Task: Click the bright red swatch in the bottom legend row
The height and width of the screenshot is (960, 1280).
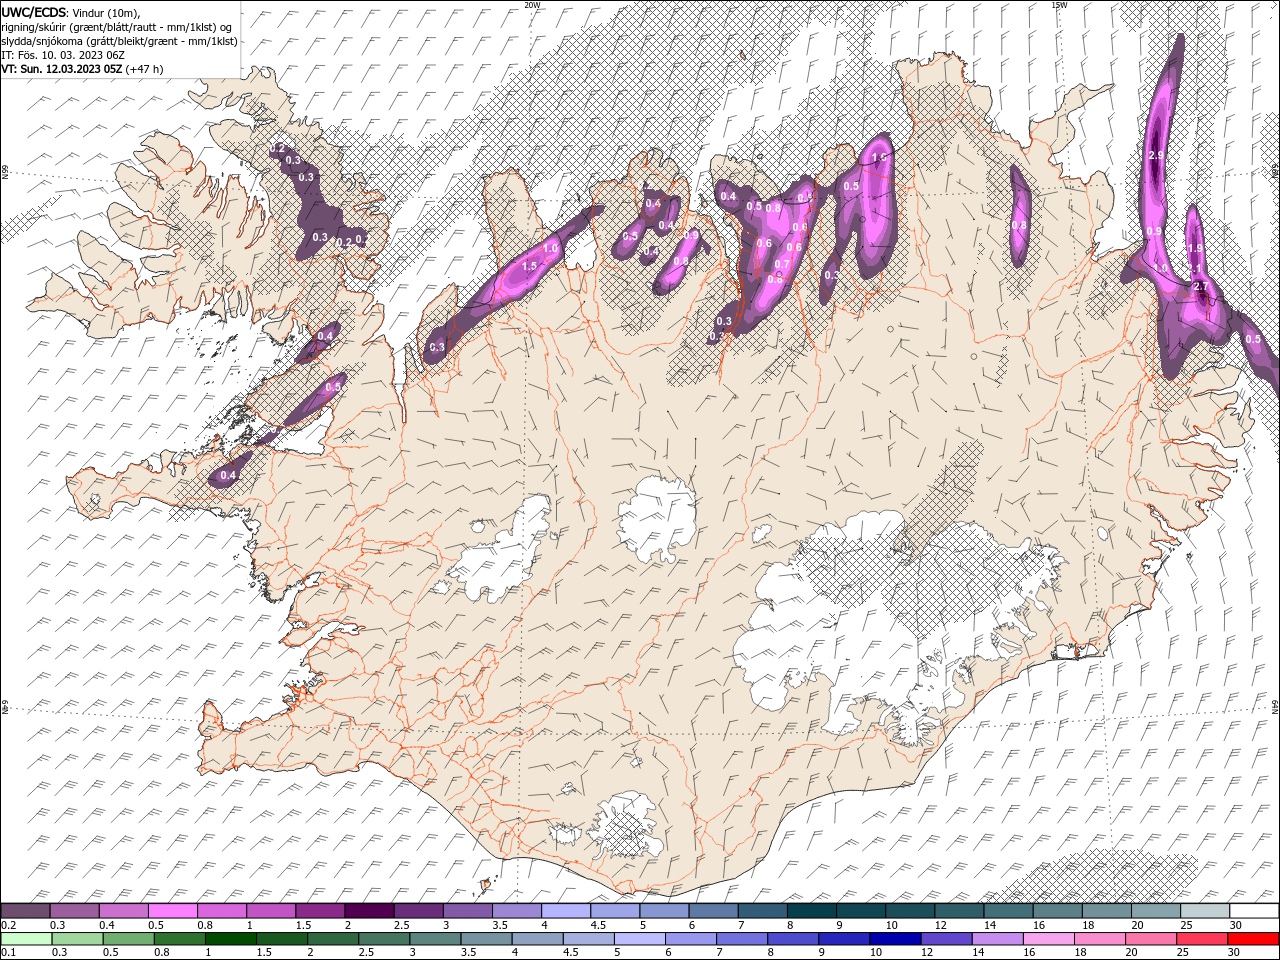Action: (x=1253, y=939)
